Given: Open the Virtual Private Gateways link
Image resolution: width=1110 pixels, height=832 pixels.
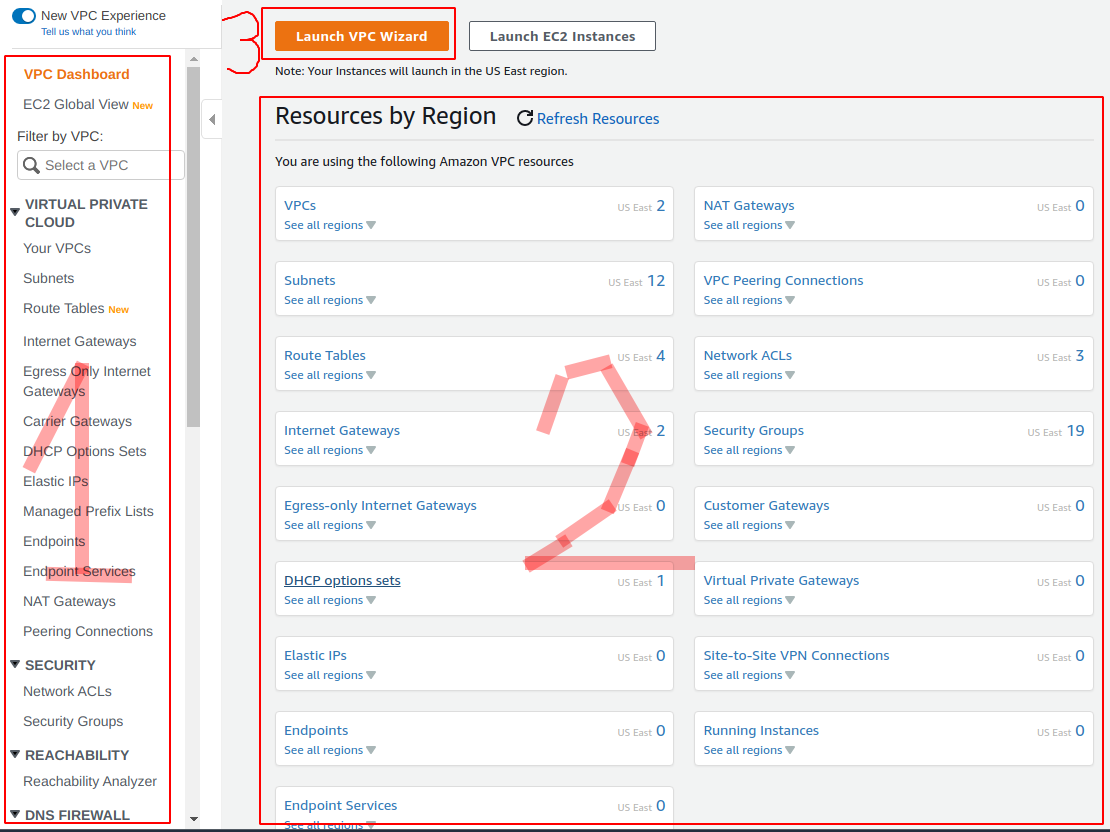Looking at the screenshot, I should pos(781,581).
